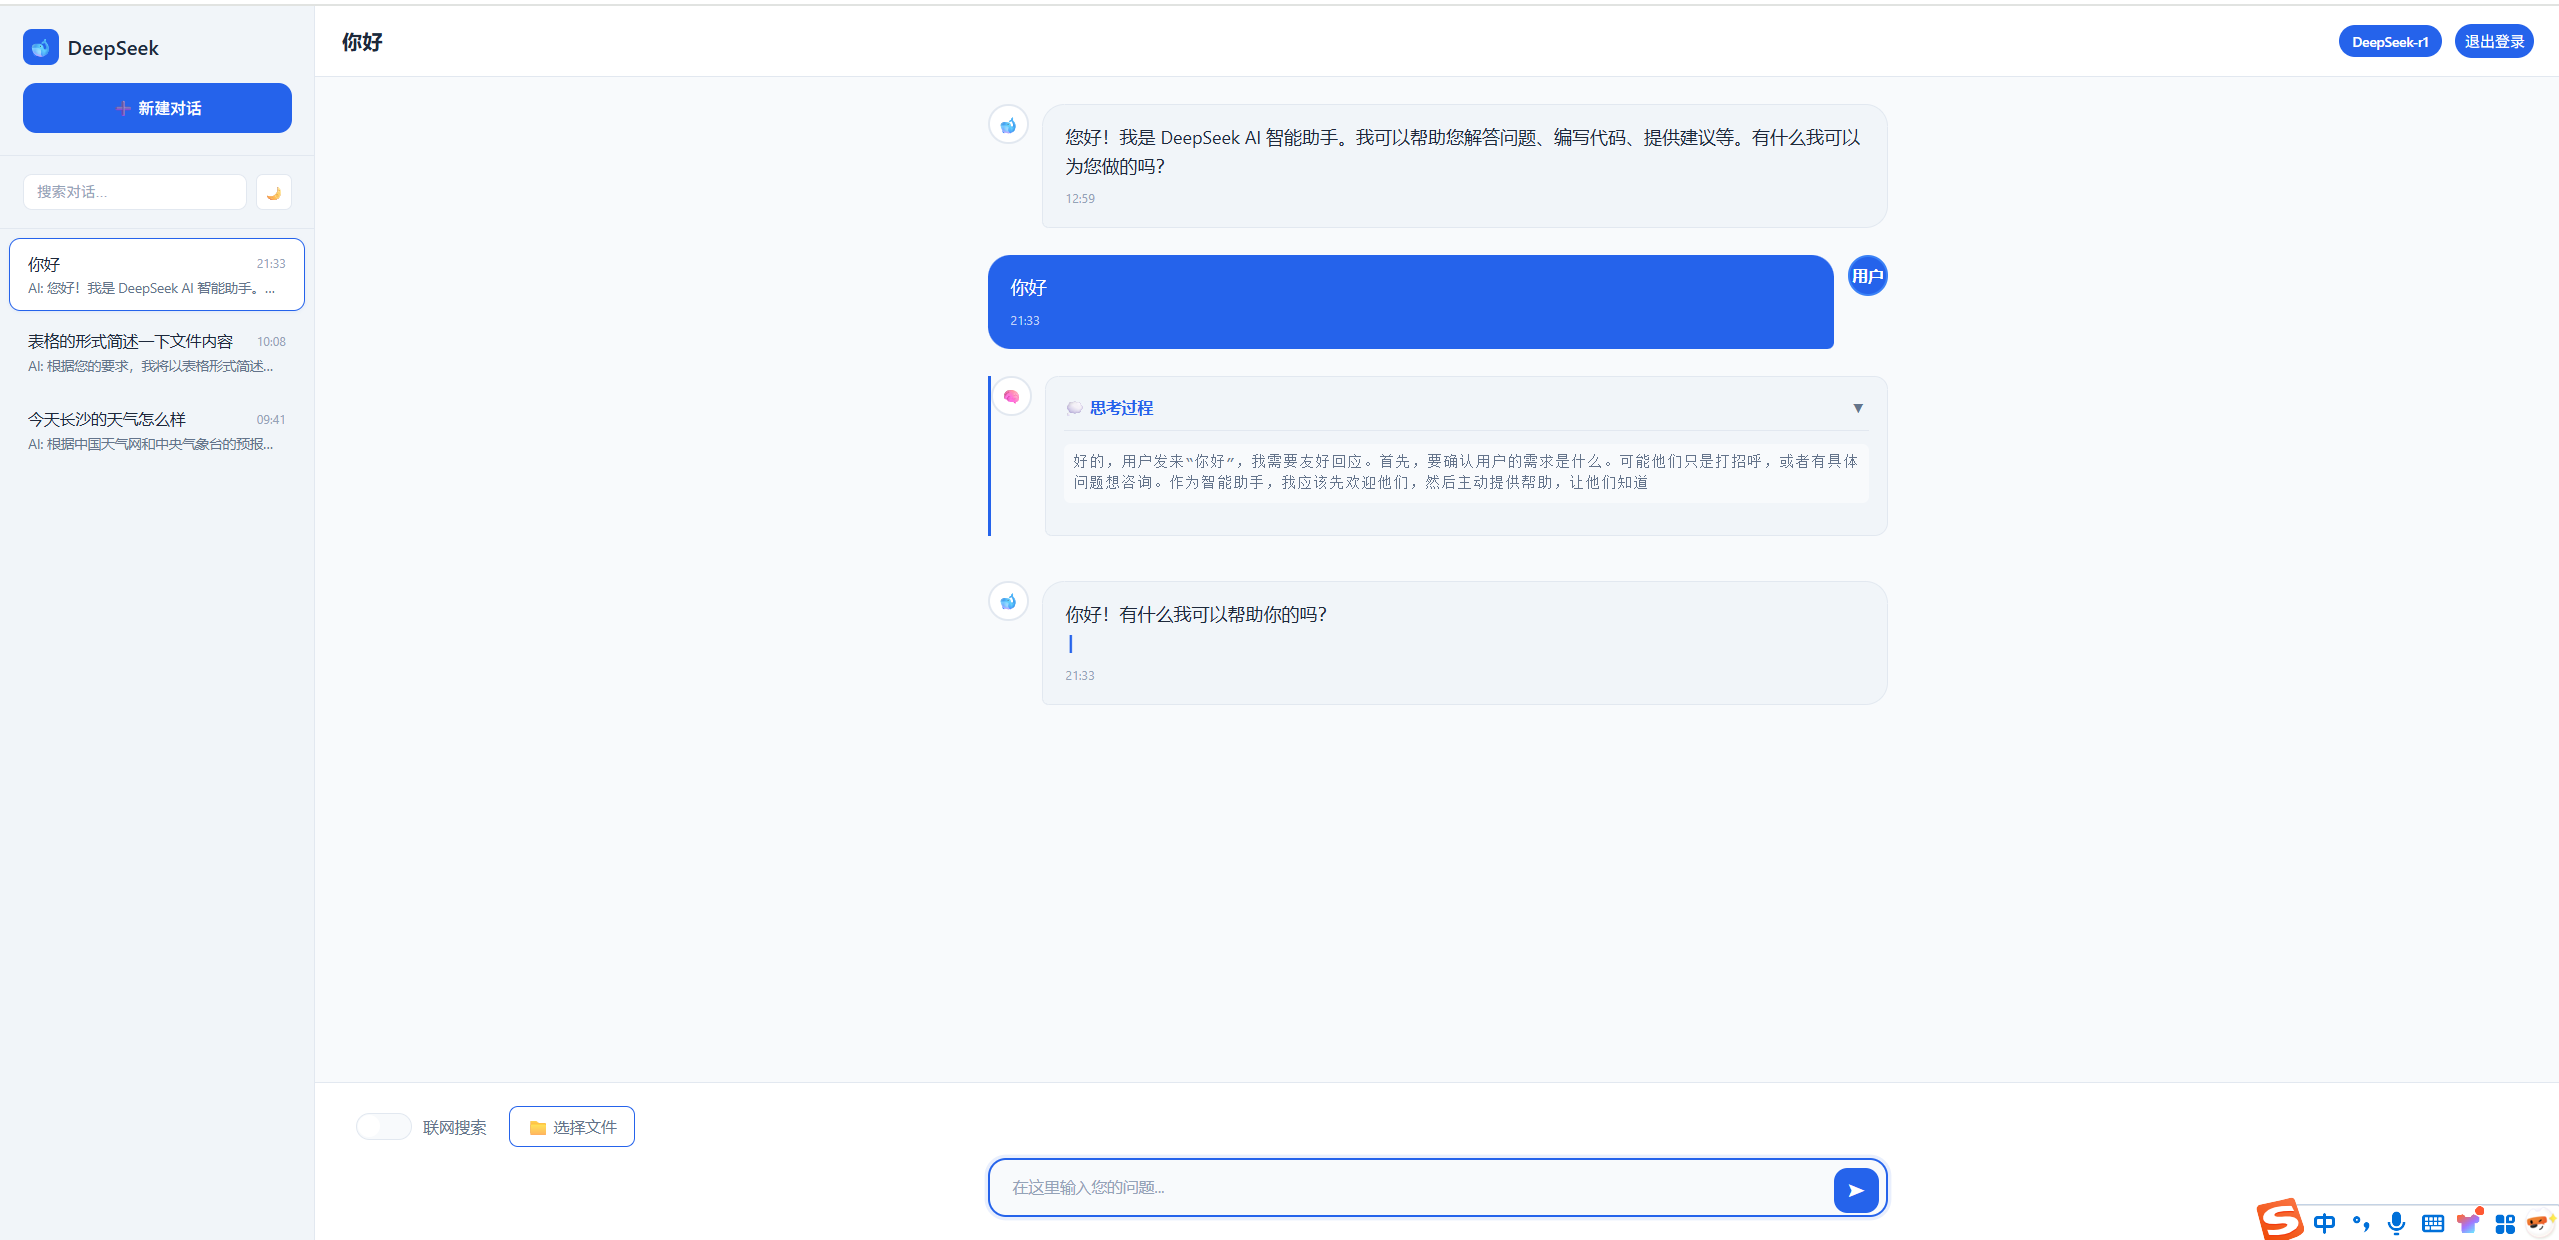Start a new chat with 新建对话

tap(157, 108)
